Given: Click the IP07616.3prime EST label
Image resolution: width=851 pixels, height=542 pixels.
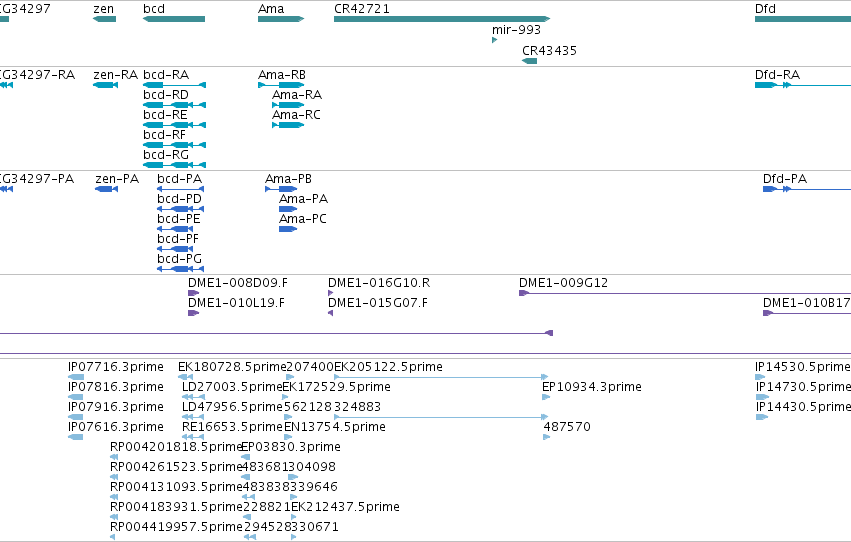Looking at the screenshot, I should (116, 427).
